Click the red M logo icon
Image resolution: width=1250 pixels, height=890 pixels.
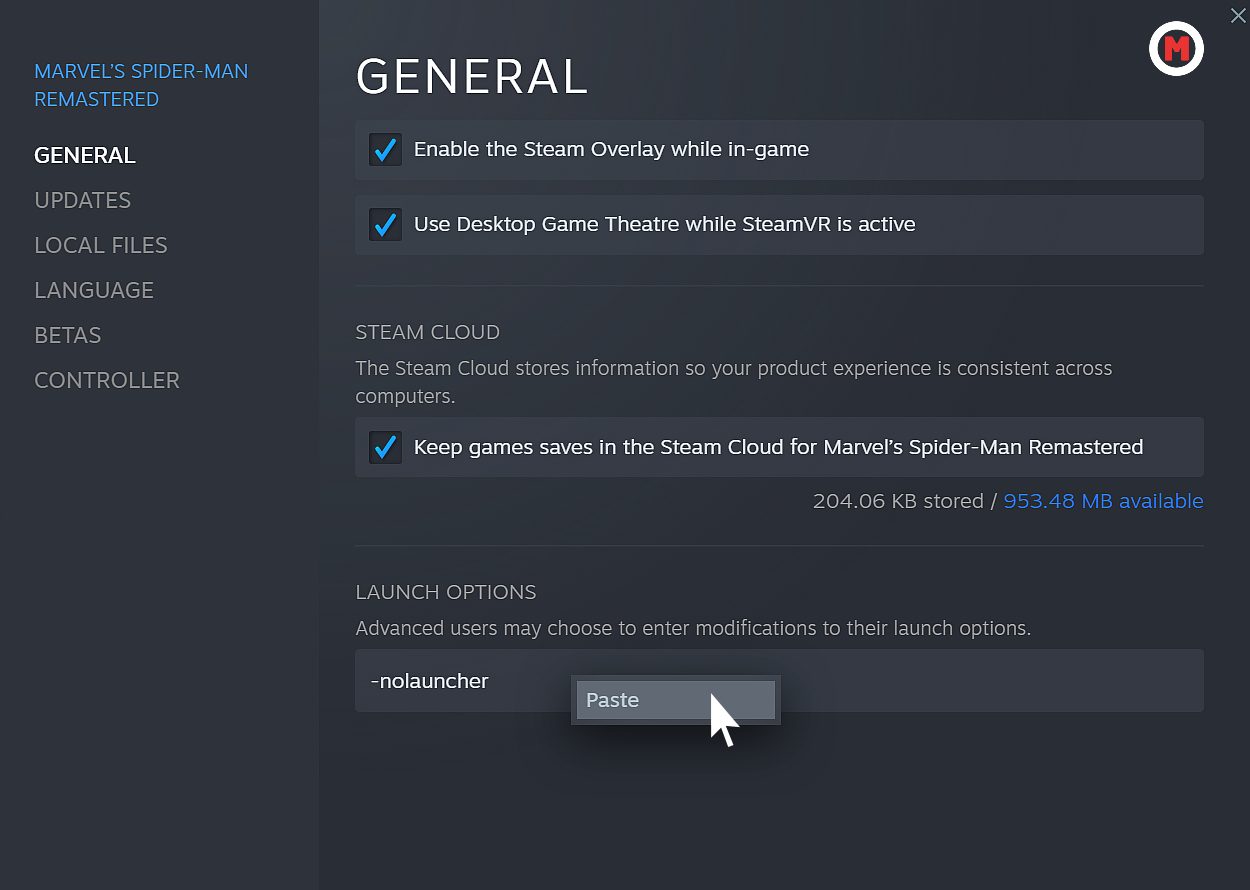point(1176,48)
